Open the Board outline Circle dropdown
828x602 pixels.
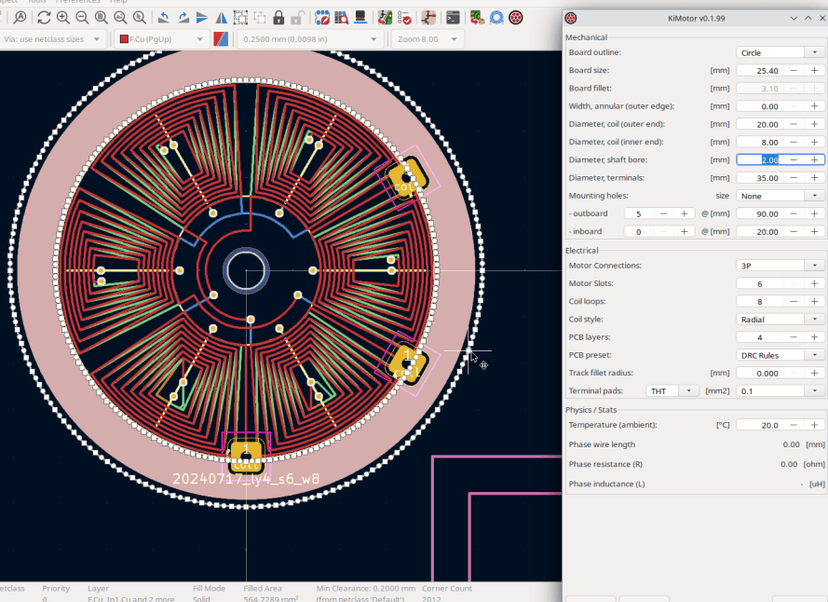click(780, 52)
